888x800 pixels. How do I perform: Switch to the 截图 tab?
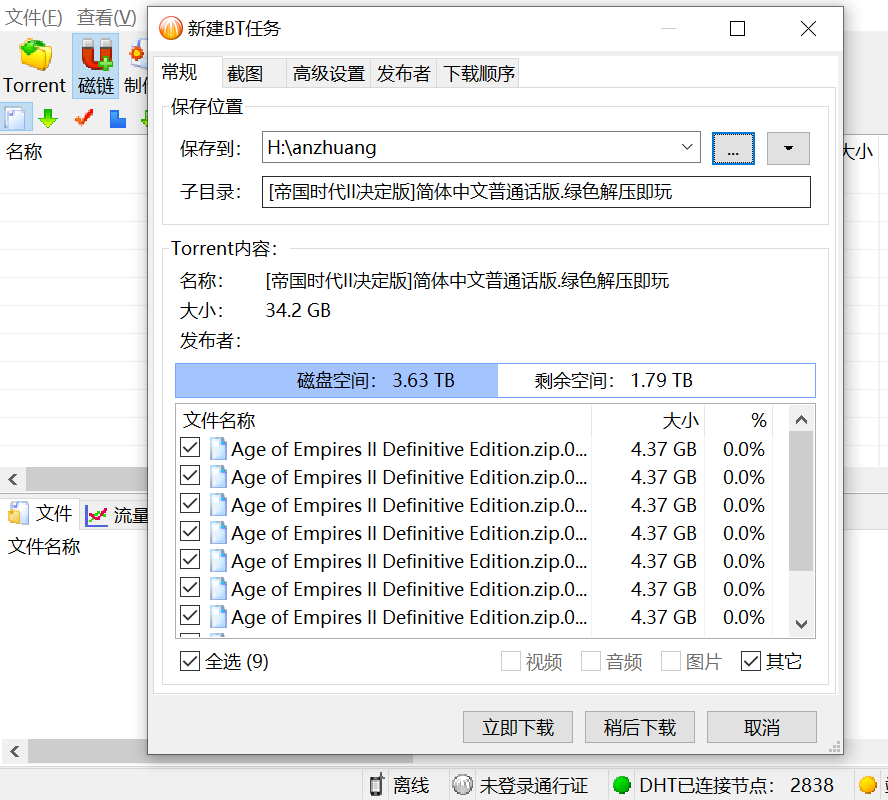tap(253, 74)
